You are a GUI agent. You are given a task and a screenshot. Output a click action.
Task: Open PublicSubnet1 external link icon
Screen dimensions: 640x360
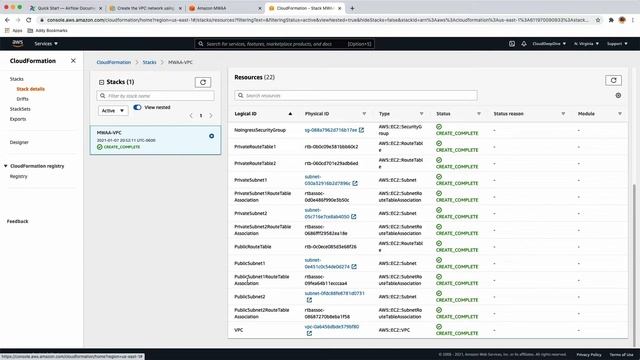click(354, 267)
